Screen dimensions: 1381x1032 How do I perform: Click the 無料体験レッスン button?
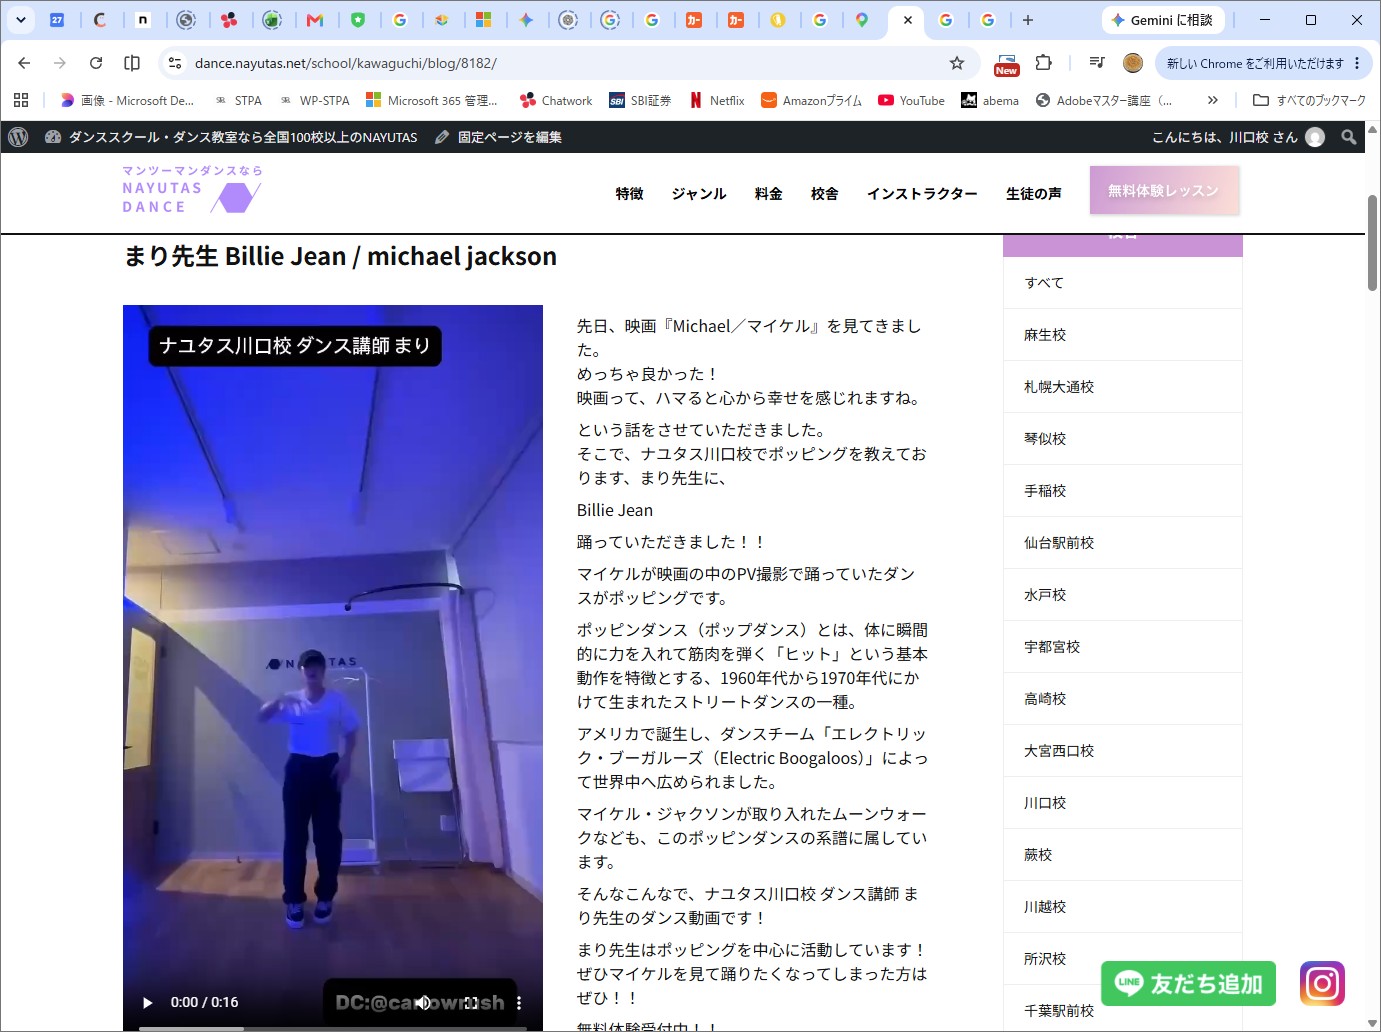pyautogui.click(x=1164, y=190)
